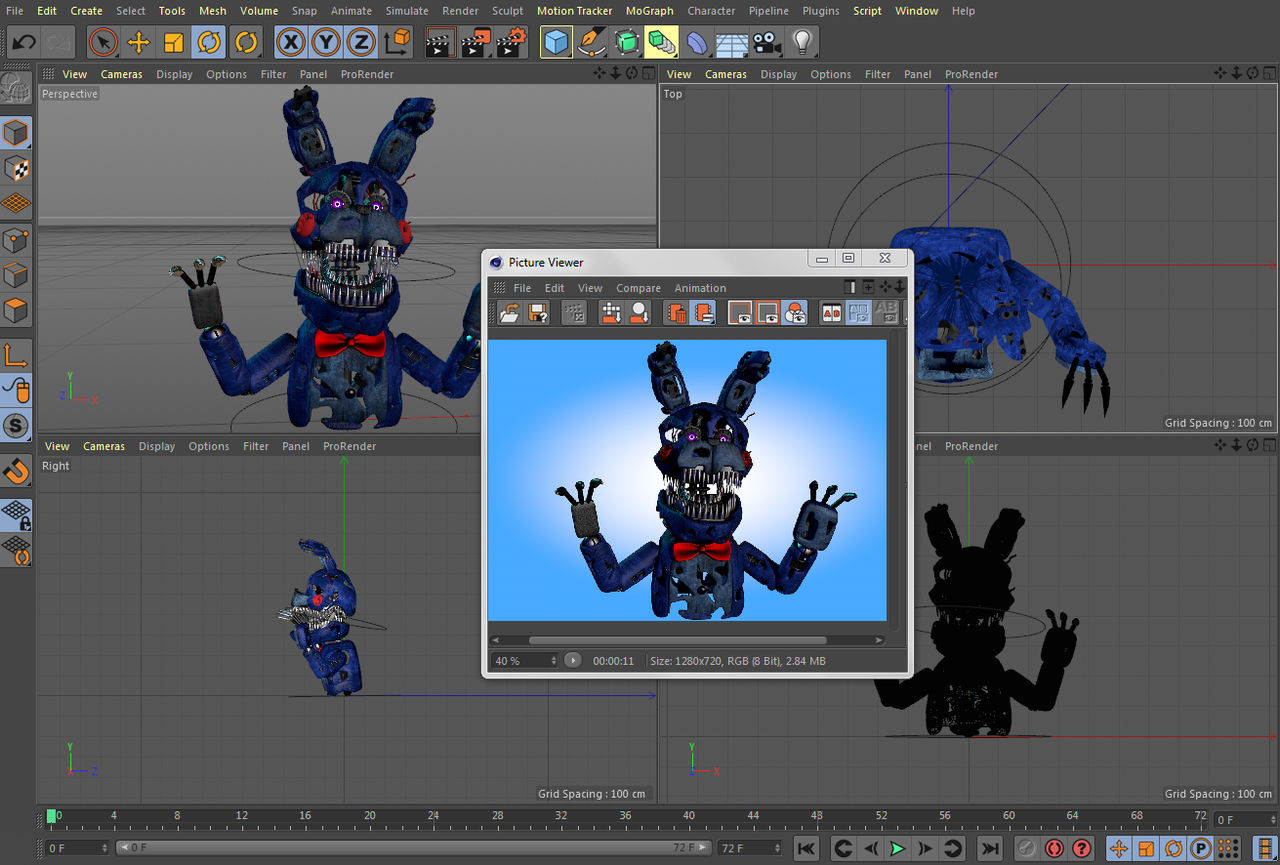Select the Move tool in top toolbar
The width and height of the screenshot is (1280, 865).
(x=138, y=42)
